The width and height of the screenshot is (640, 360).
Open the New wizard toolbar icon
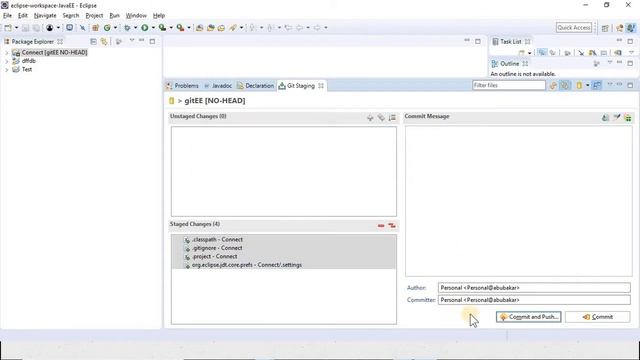point(8,28)
